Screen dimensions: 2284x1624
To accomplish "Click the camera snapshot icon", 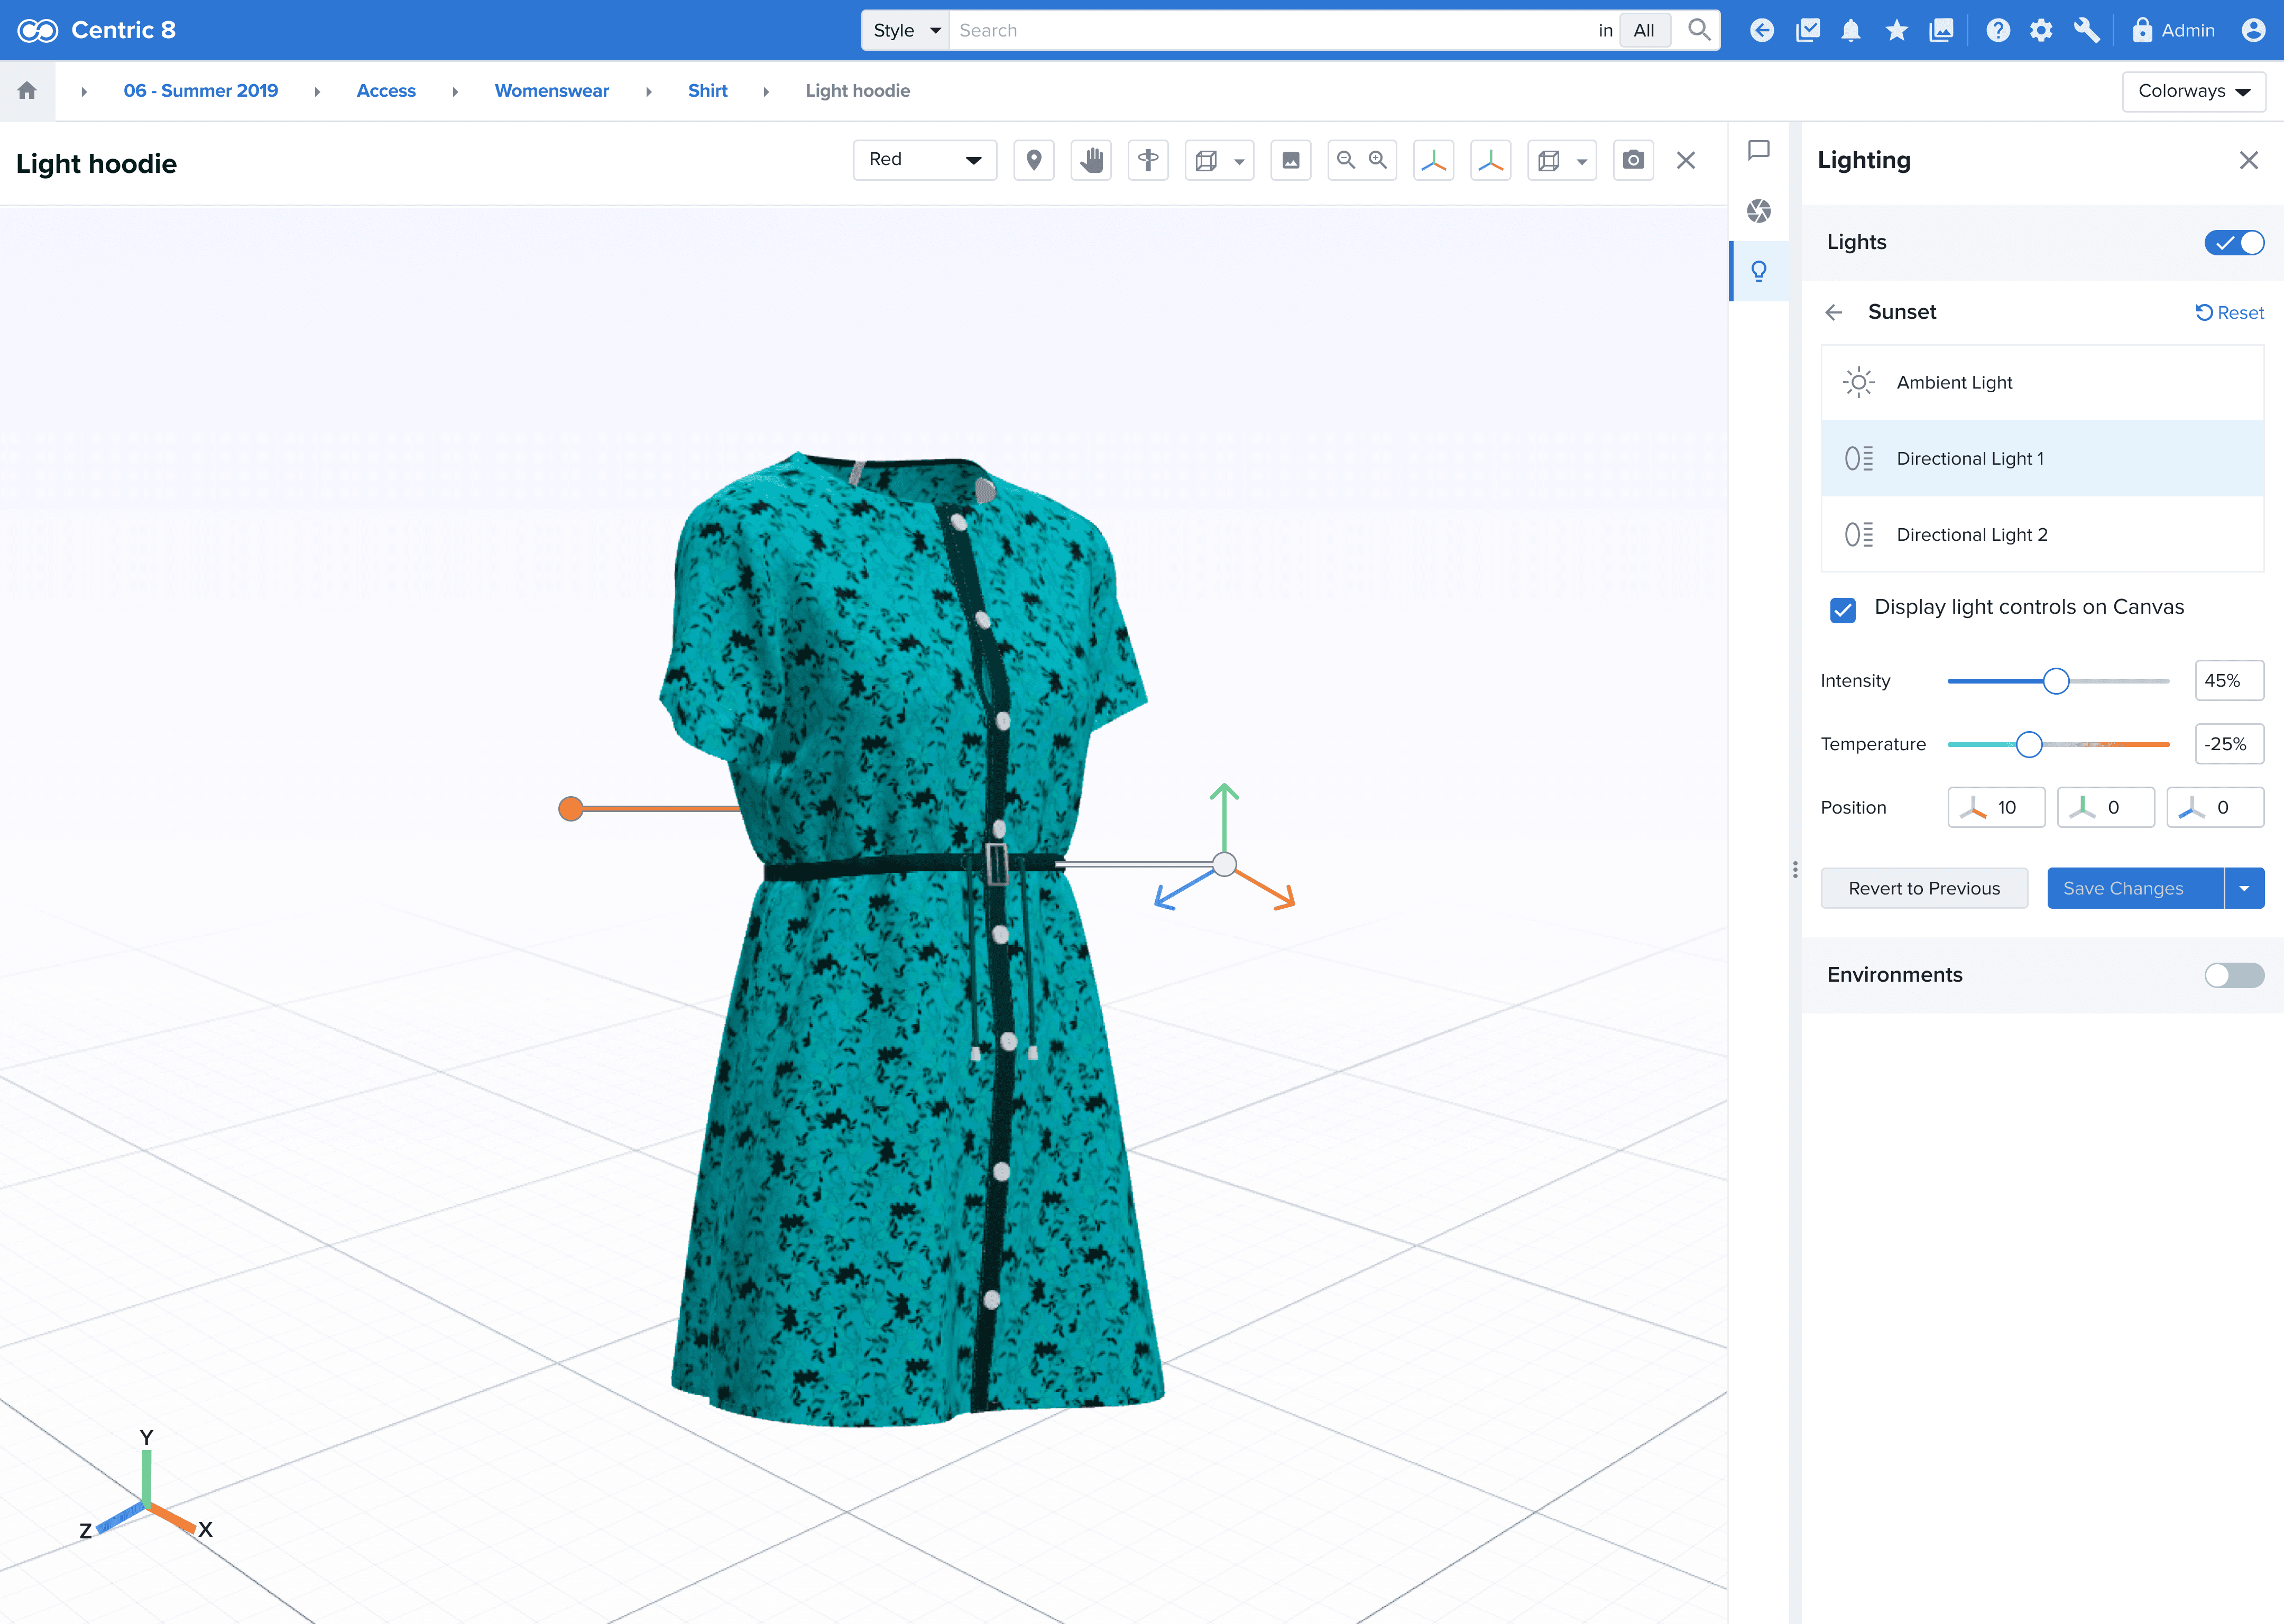I will click(1632, 160).
